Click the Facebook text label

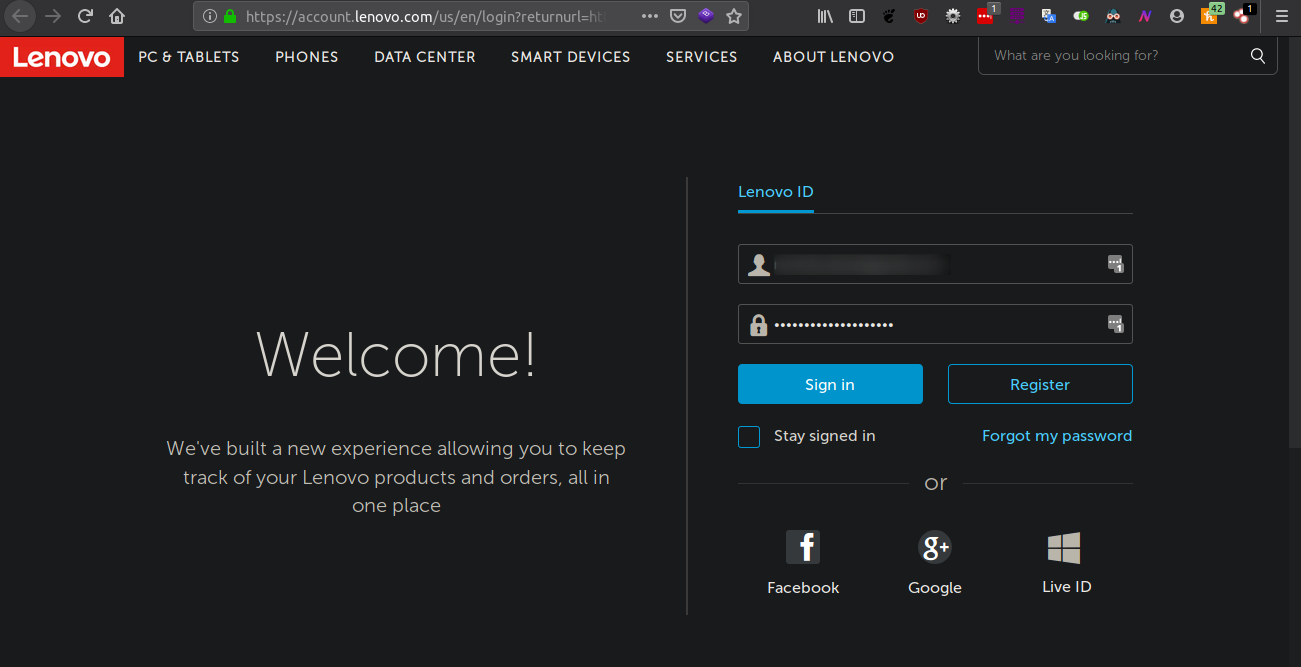point(803,588)
